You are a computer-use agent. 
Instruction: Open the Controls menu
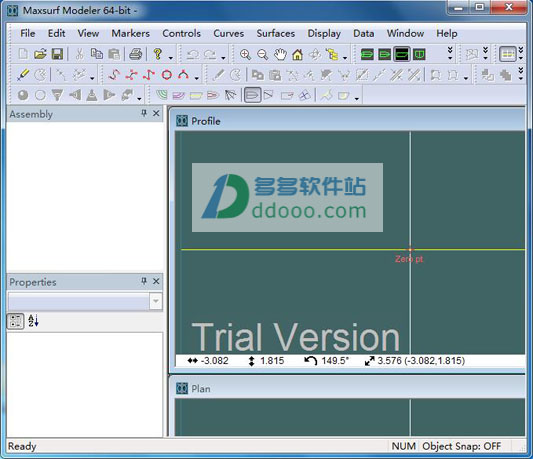click(x=182, y=33)
